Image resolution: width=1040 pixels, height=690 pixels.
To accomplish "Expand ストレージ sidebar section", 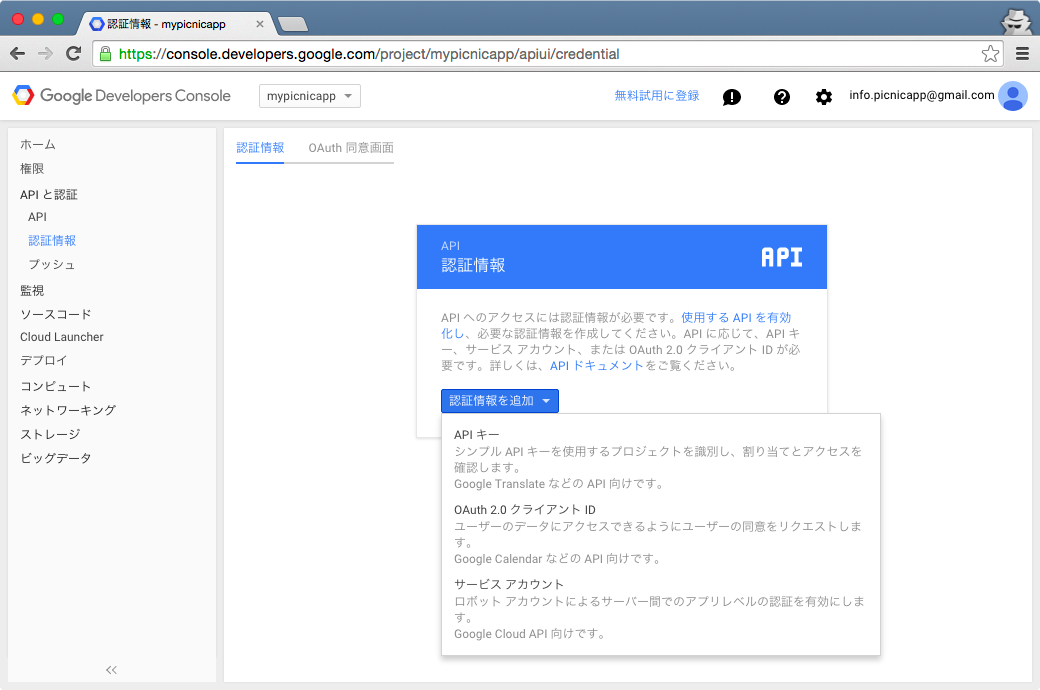I will tap(50, 434).
